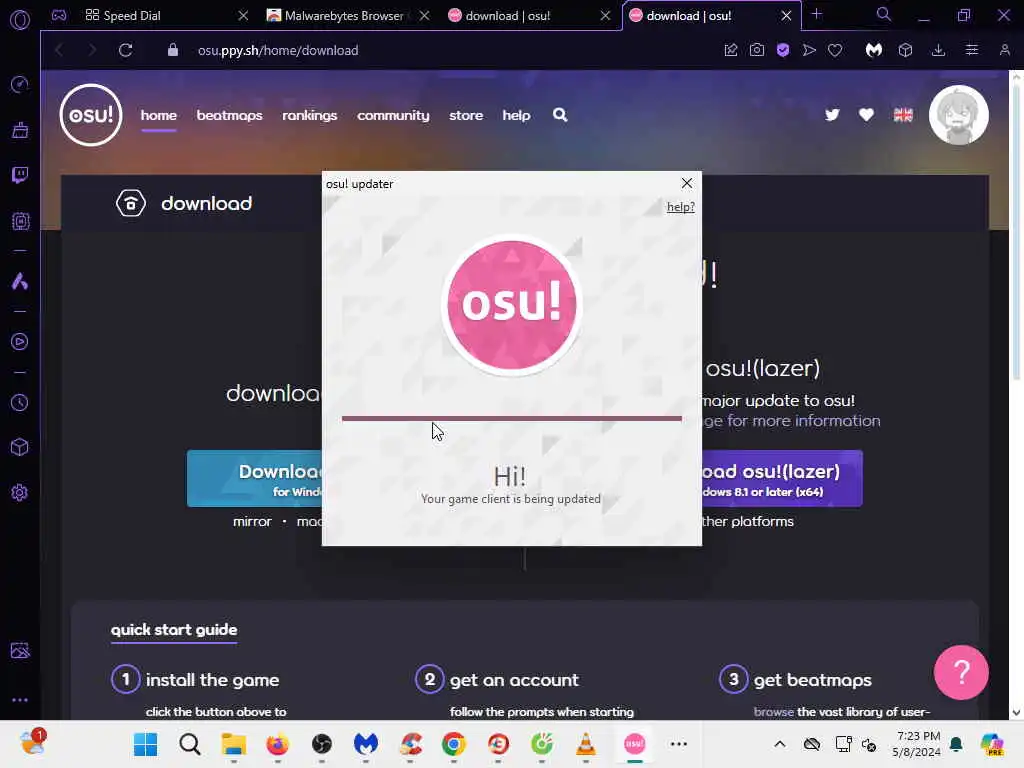Open GX Cleaner in sidebar
The image size is (1024, 768).
coord(20,130)
